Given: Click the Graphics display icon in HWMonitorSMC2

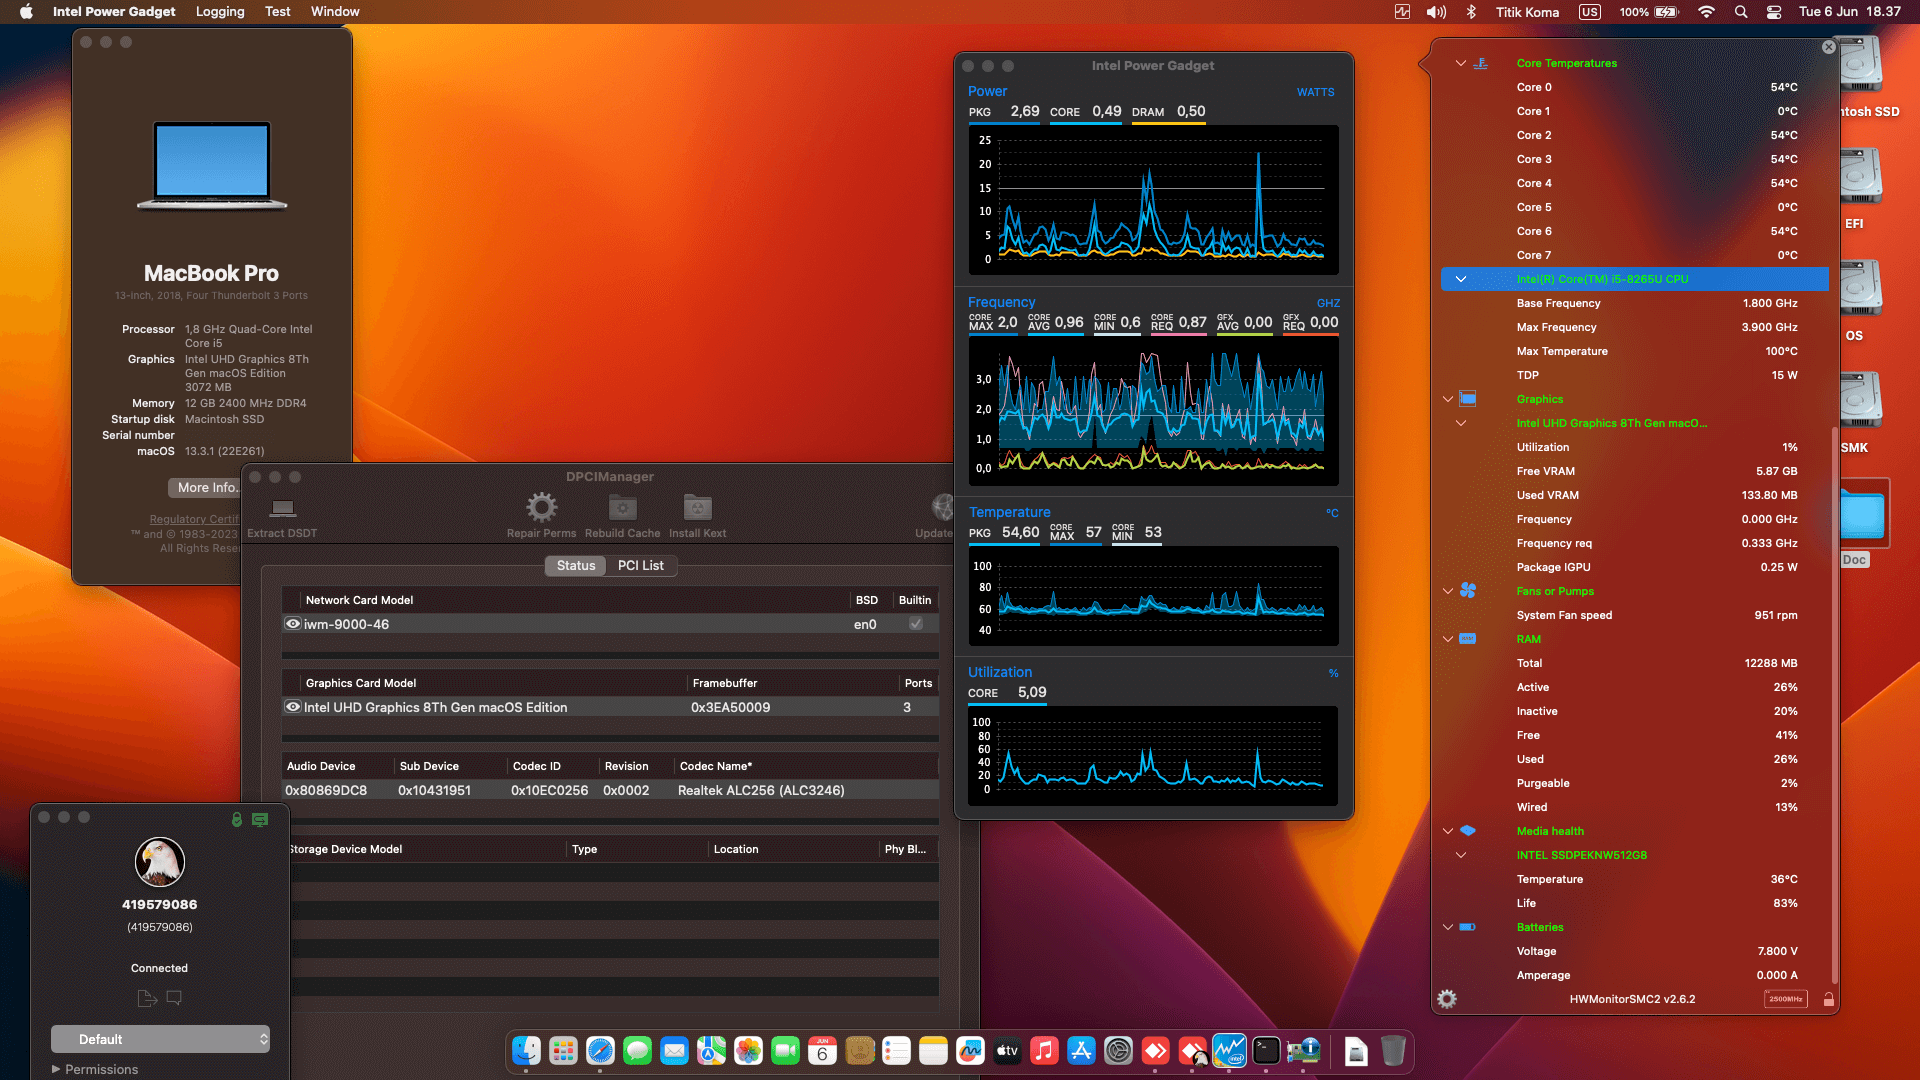Looking at the screenshot, I should [1468, 399].
